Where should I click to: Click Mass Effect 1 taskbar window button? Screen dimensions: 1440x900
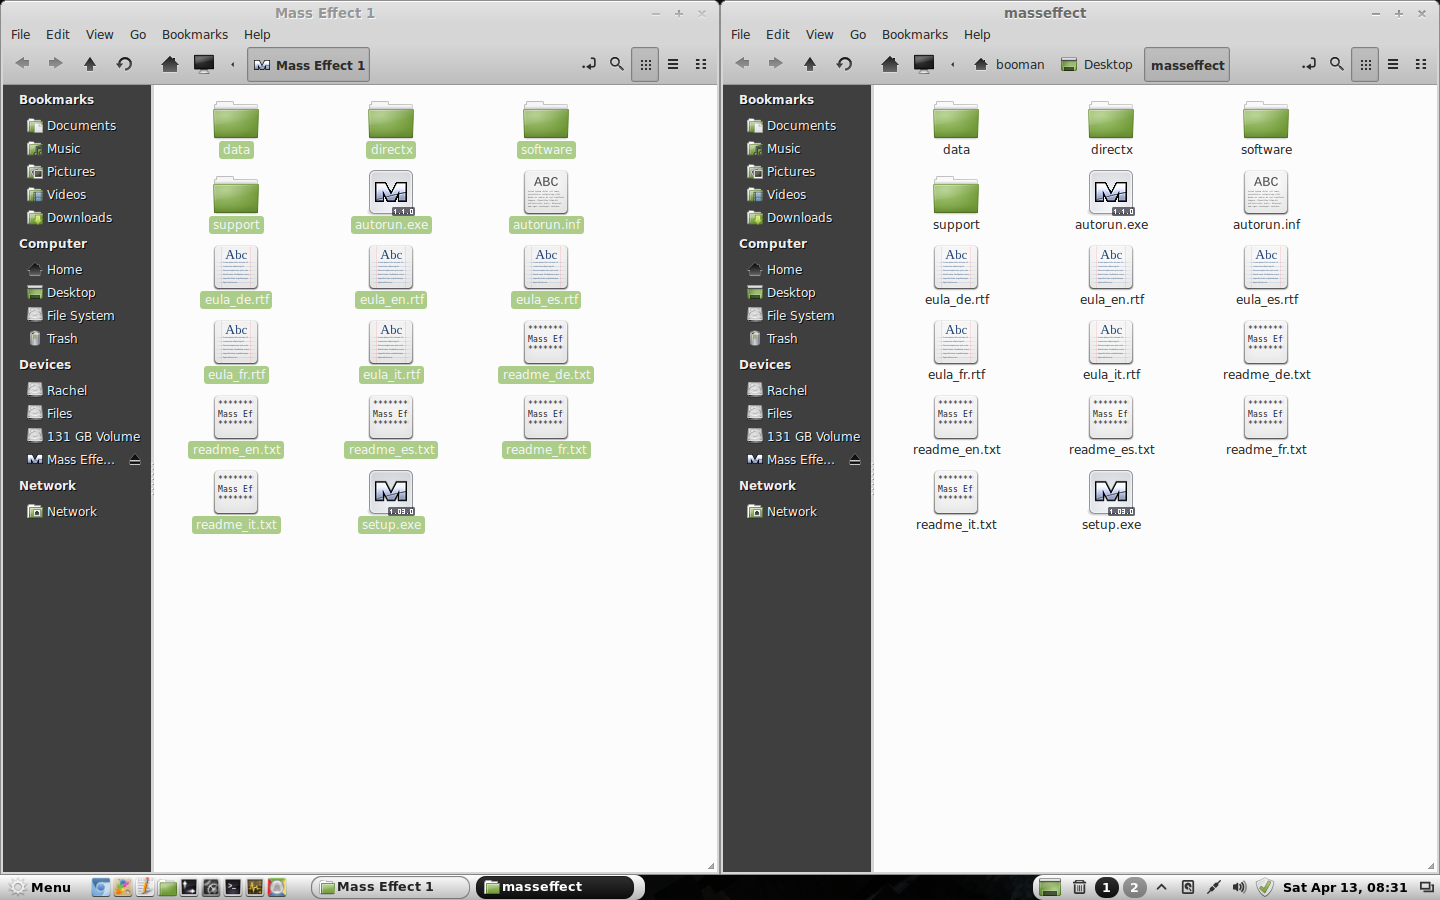[x=390, y=887]
